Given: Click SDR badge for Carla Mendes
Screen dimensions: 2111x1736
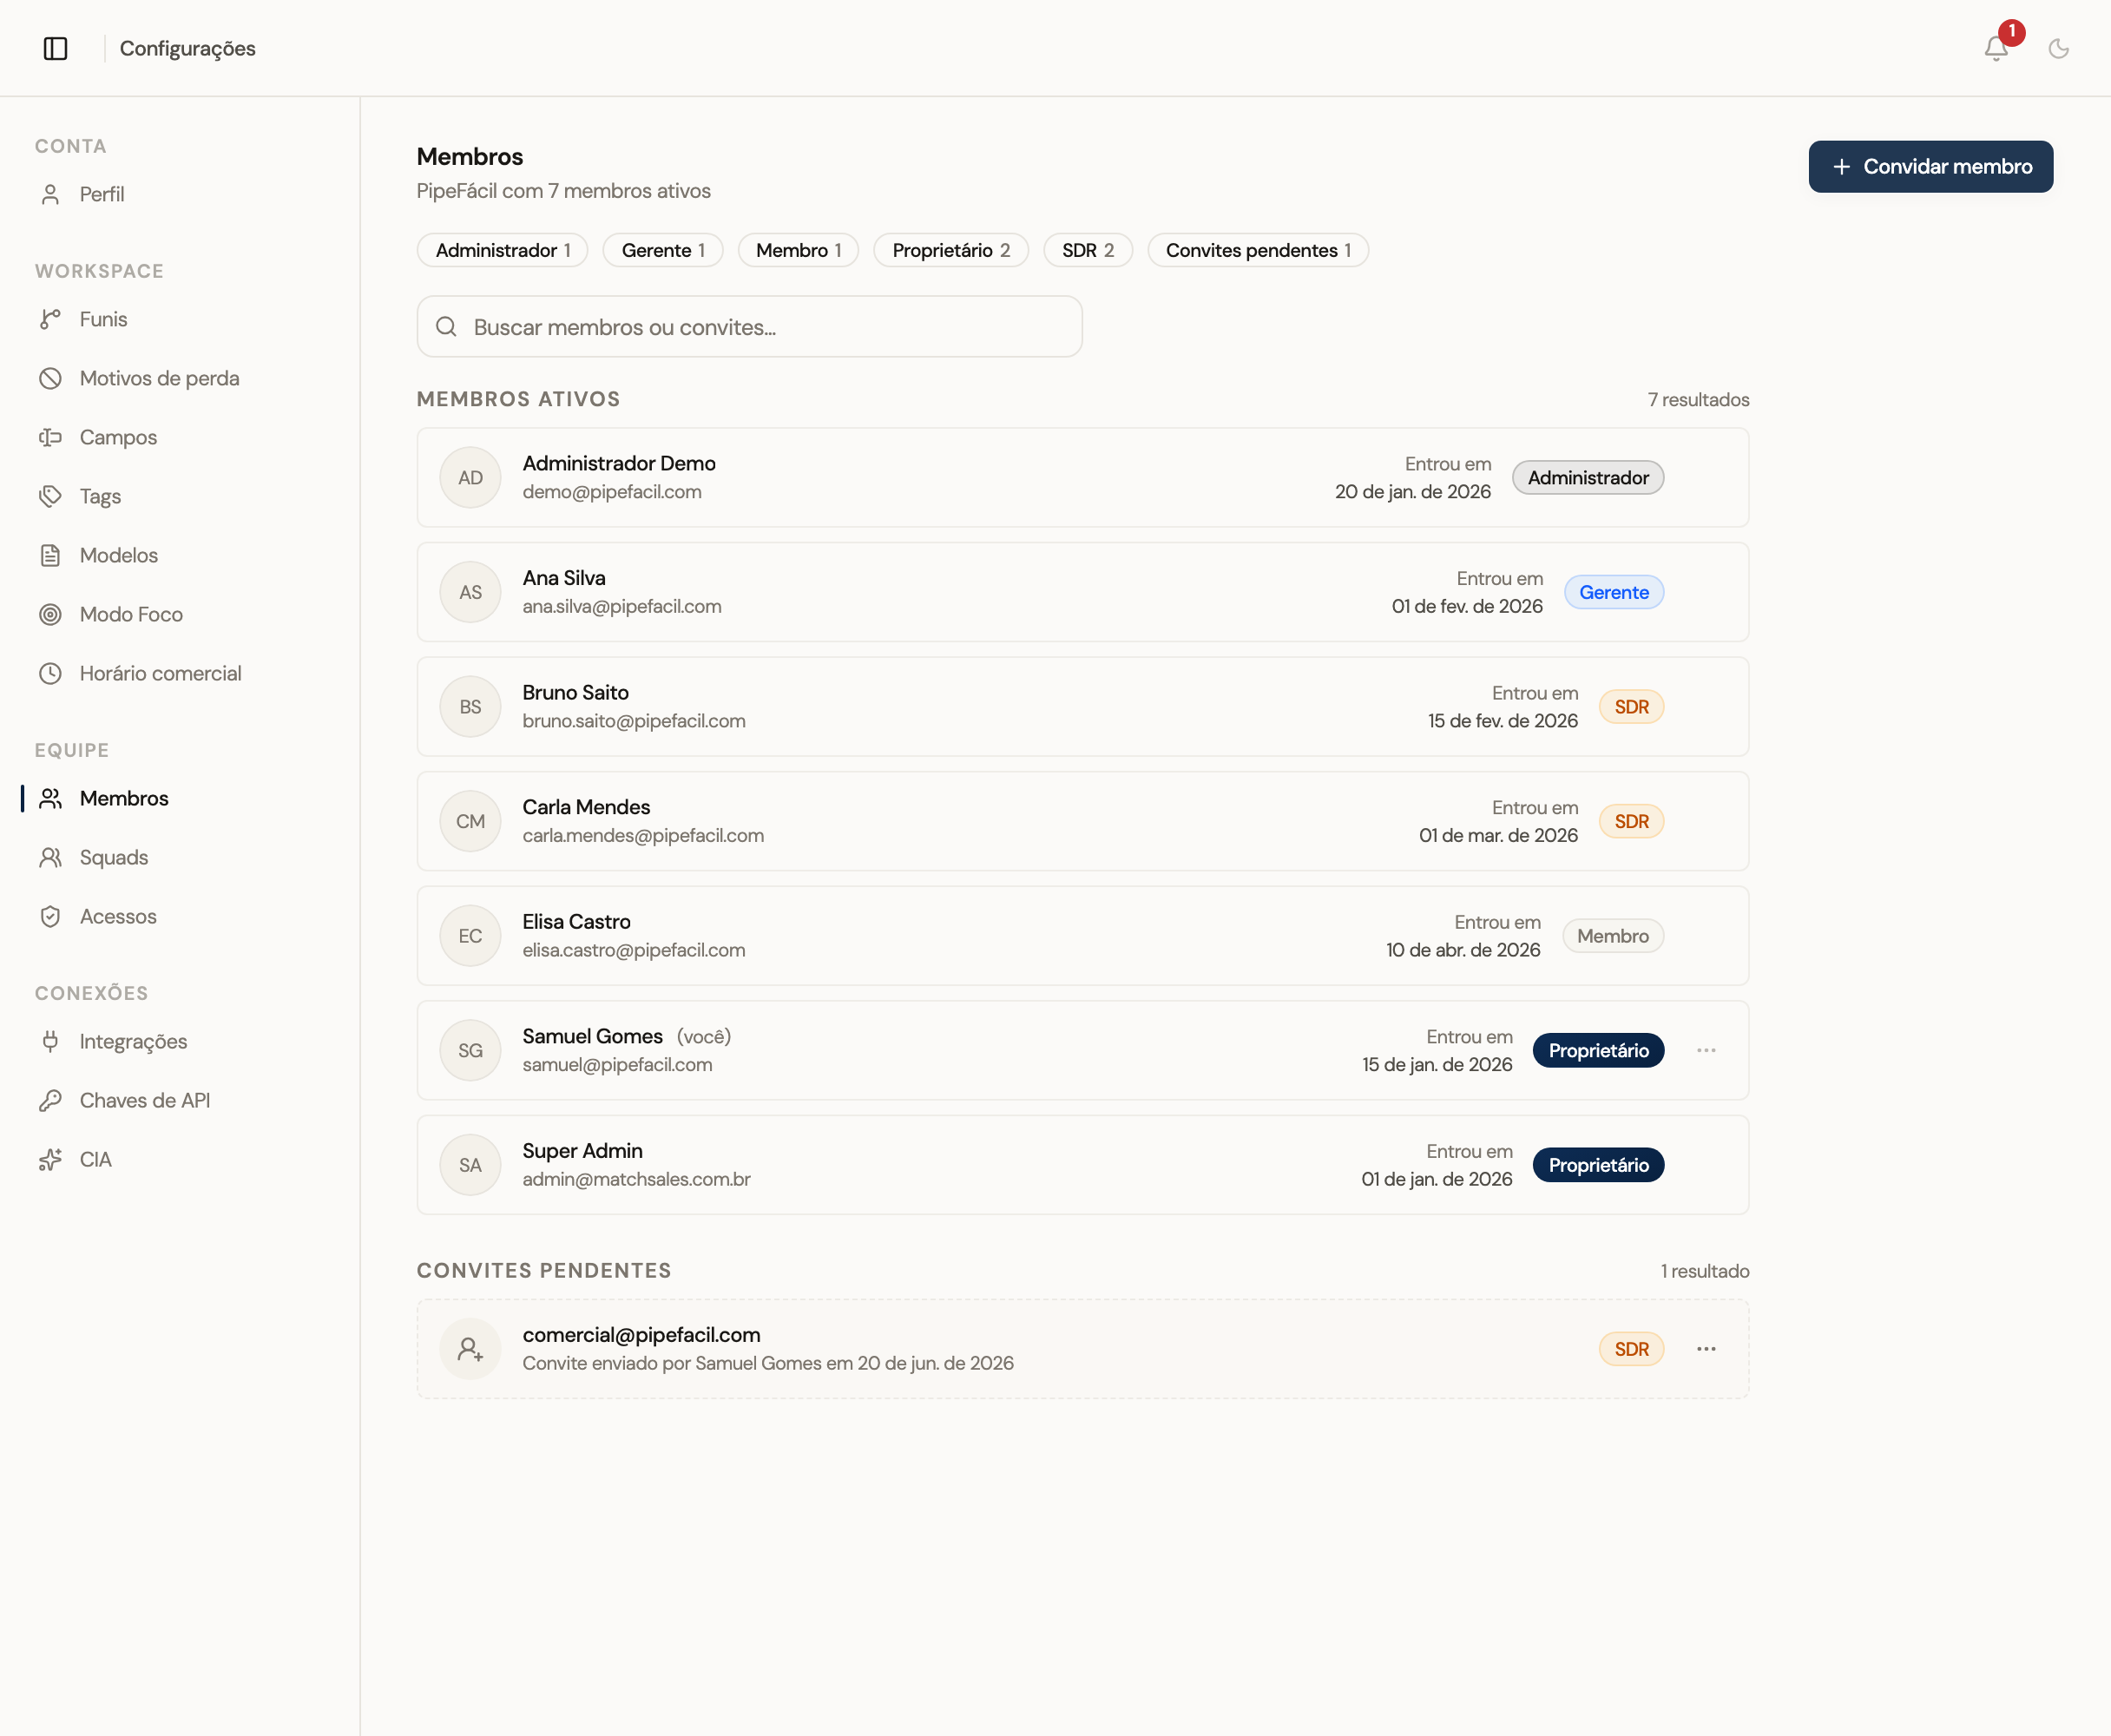Looking at the screenshot, I should (x=1631, y=821).
